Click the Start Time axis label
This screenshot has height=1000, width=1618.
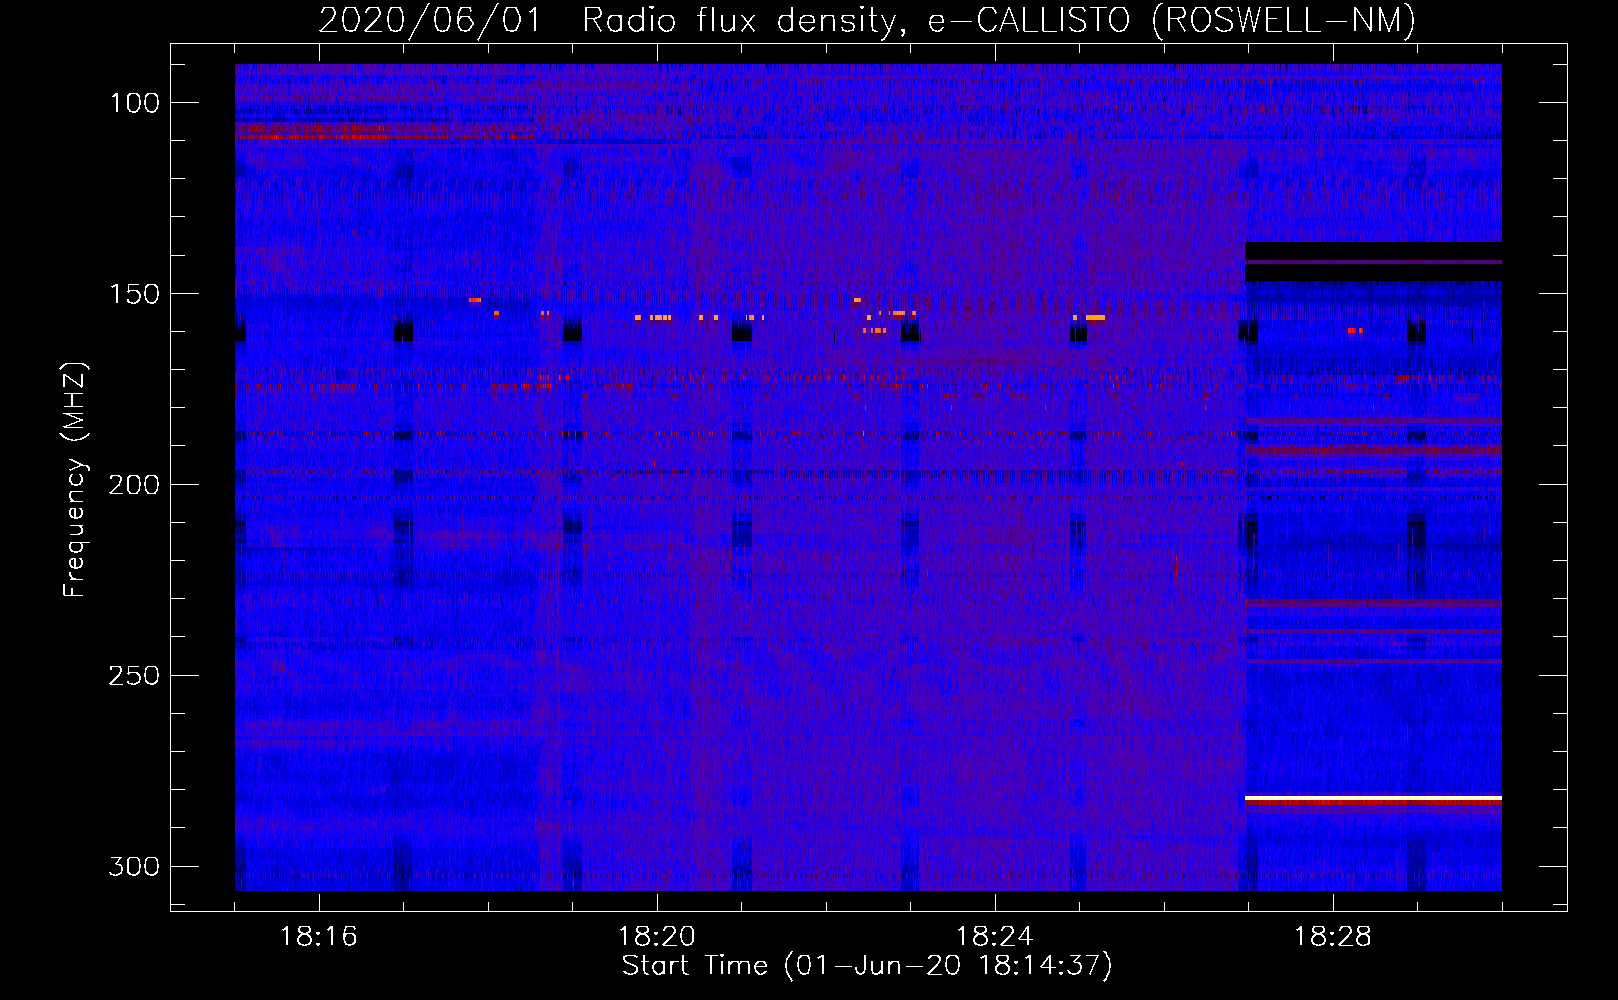[867, 966]
